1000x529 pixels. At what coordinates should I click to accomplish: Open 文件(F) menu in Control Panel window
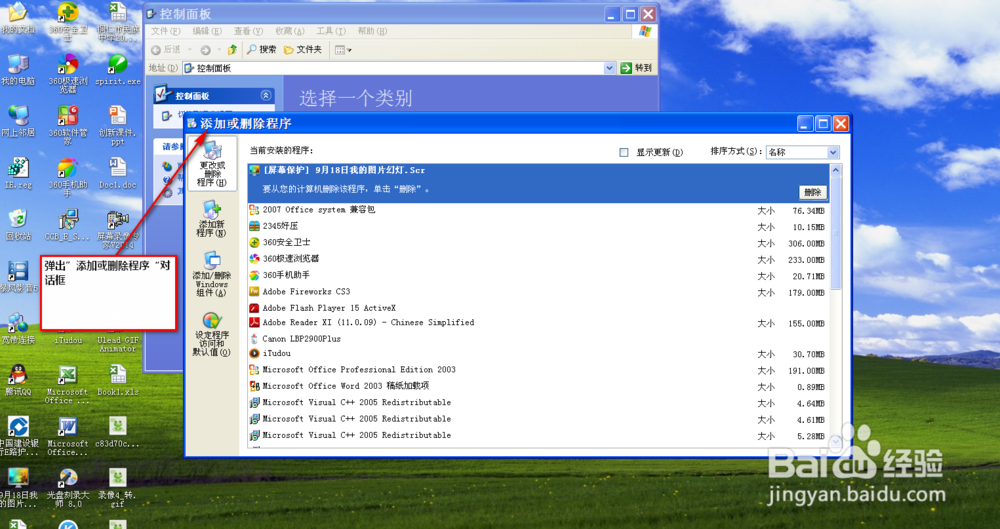pyautogui.click(x=165, y=31)
